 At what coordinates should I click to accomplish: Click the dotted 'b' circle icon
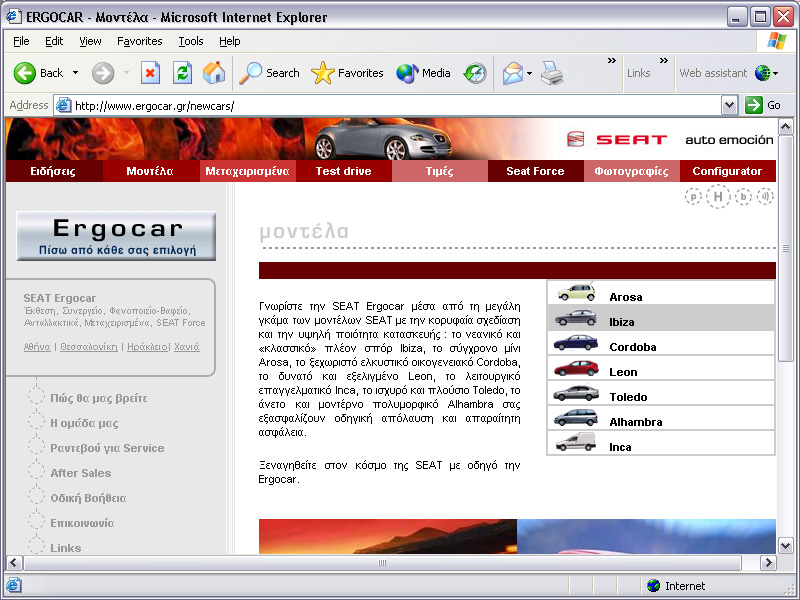[x=743, y=196]
